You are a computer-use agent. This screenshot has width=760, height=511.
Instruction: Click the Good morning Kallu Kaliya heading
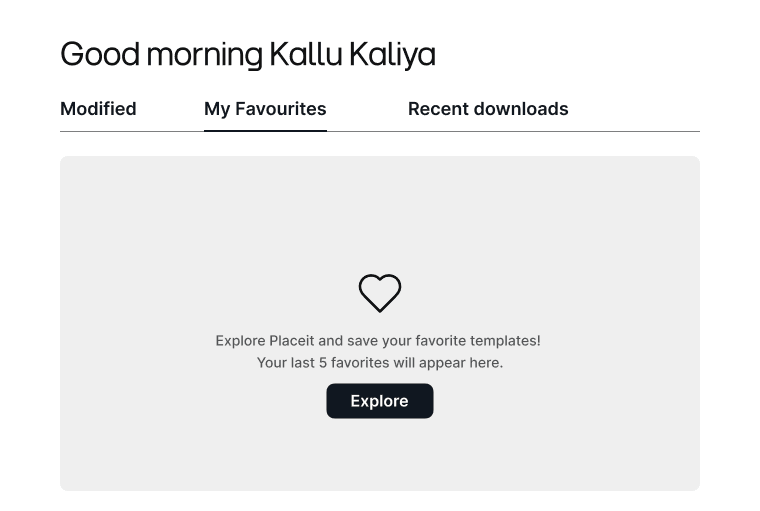[248, 54]
